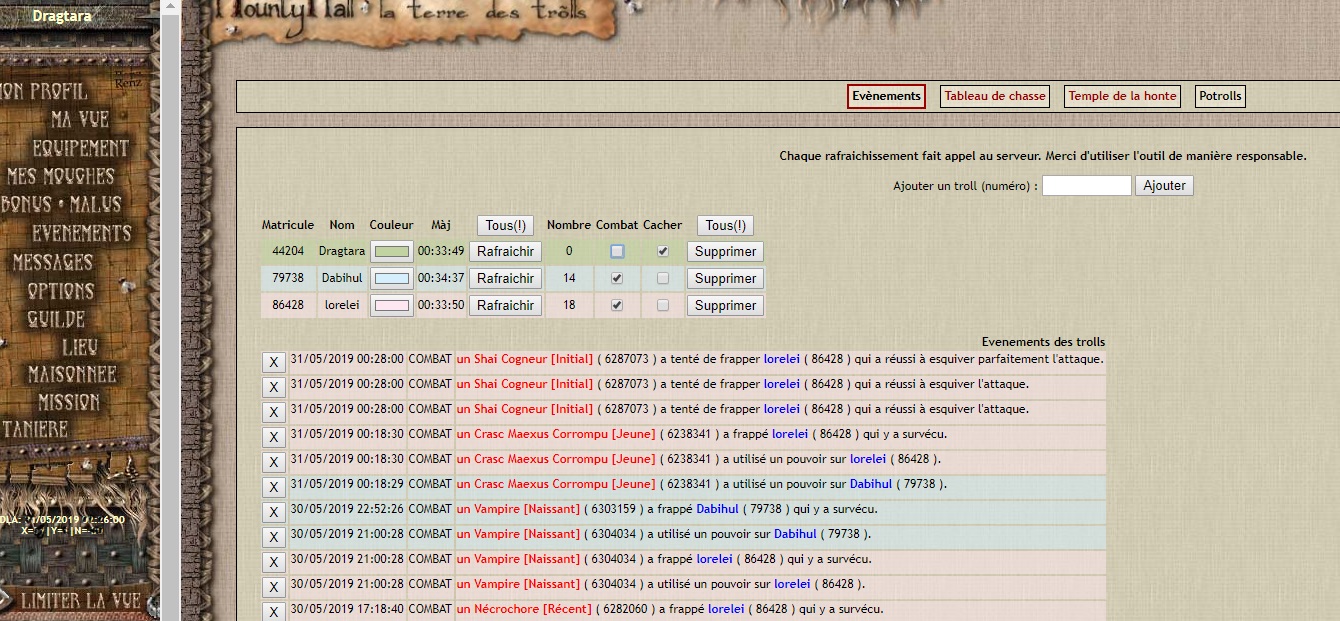Delete the first Shai Cogneur event row

click(273, 362)
